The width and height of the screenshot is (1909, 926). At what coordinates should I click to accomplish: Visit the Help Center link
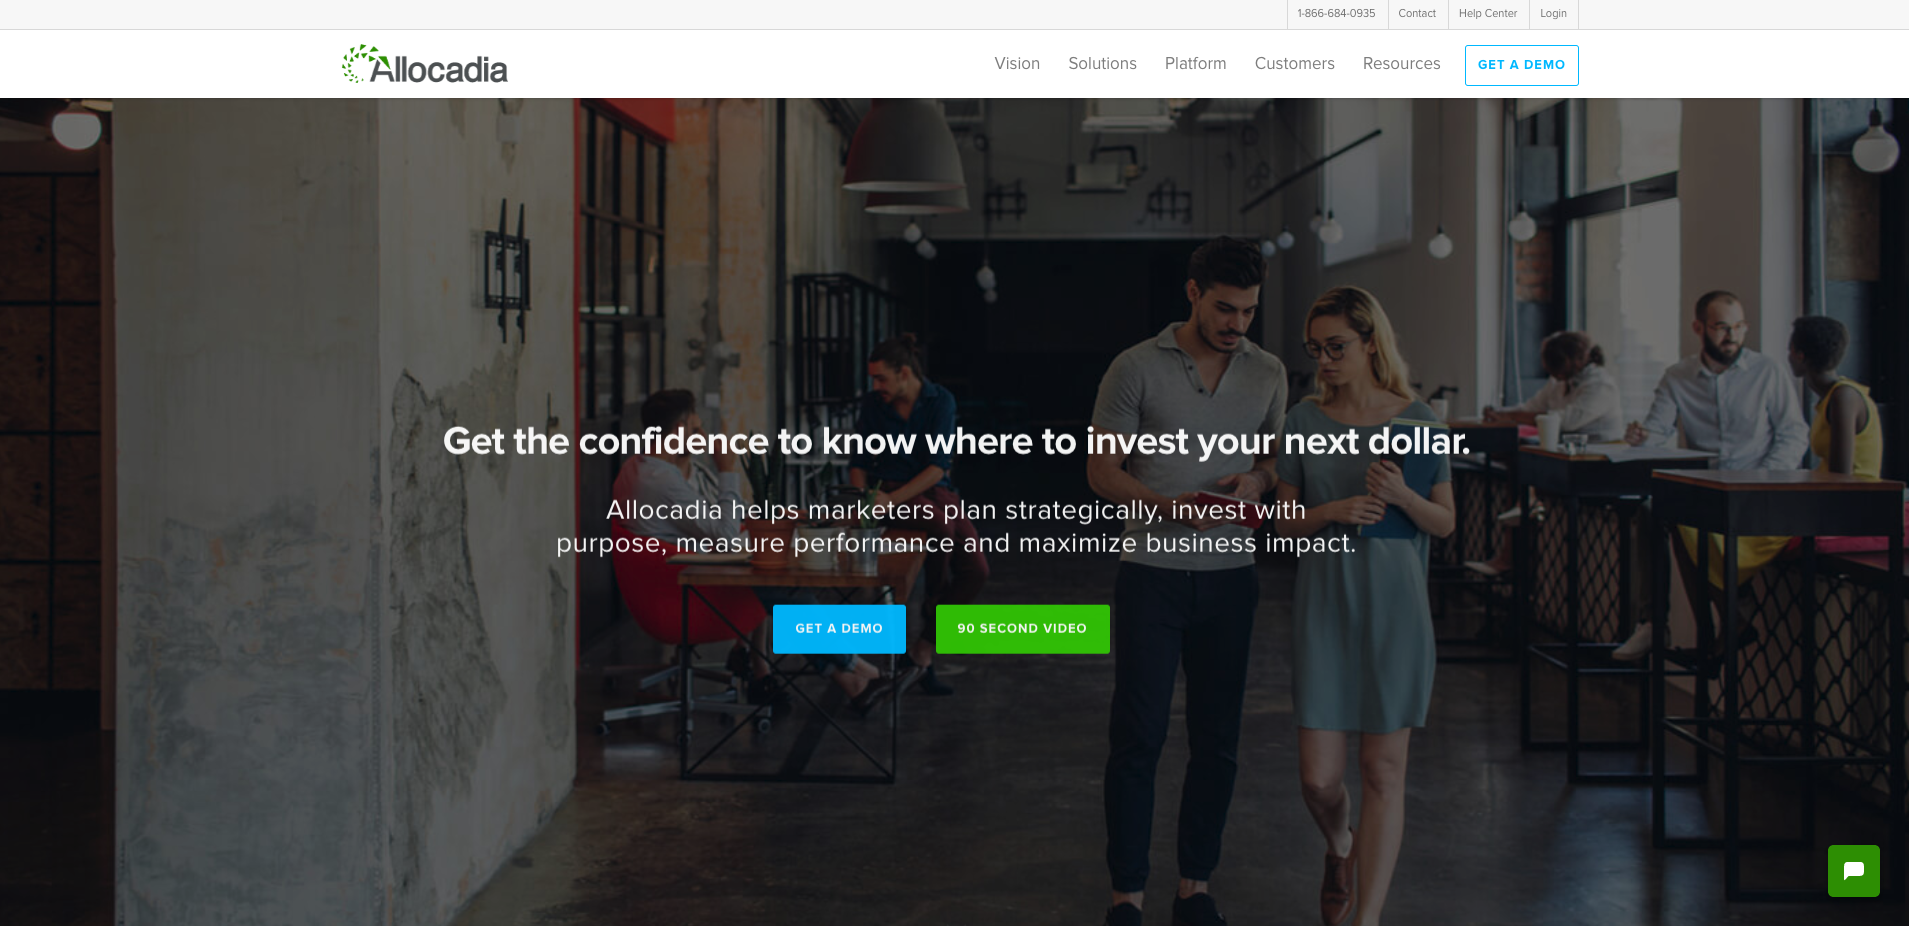tap(1487, 14)
